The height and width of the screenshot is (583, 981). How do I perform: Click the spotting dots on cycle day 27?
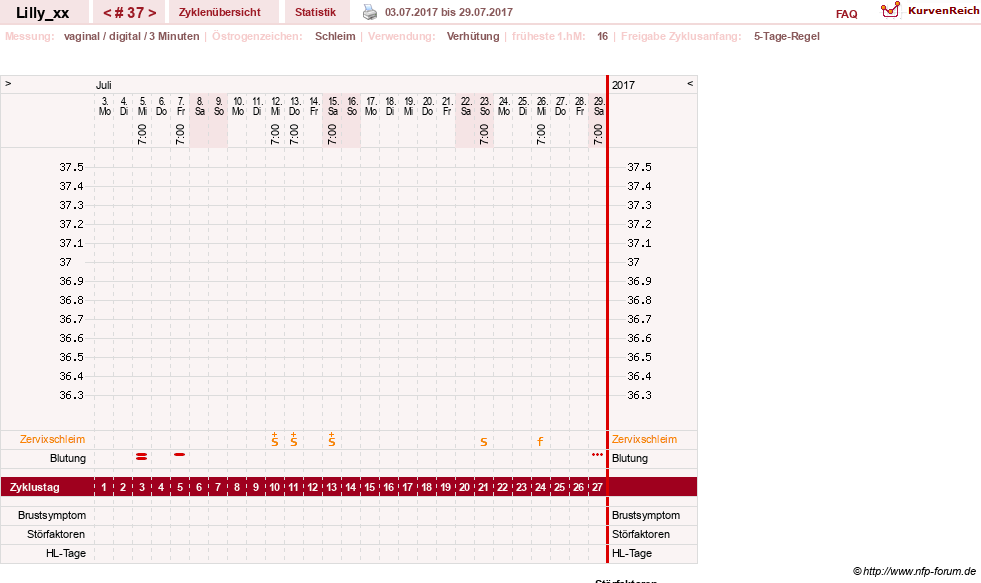pos(597,455)
